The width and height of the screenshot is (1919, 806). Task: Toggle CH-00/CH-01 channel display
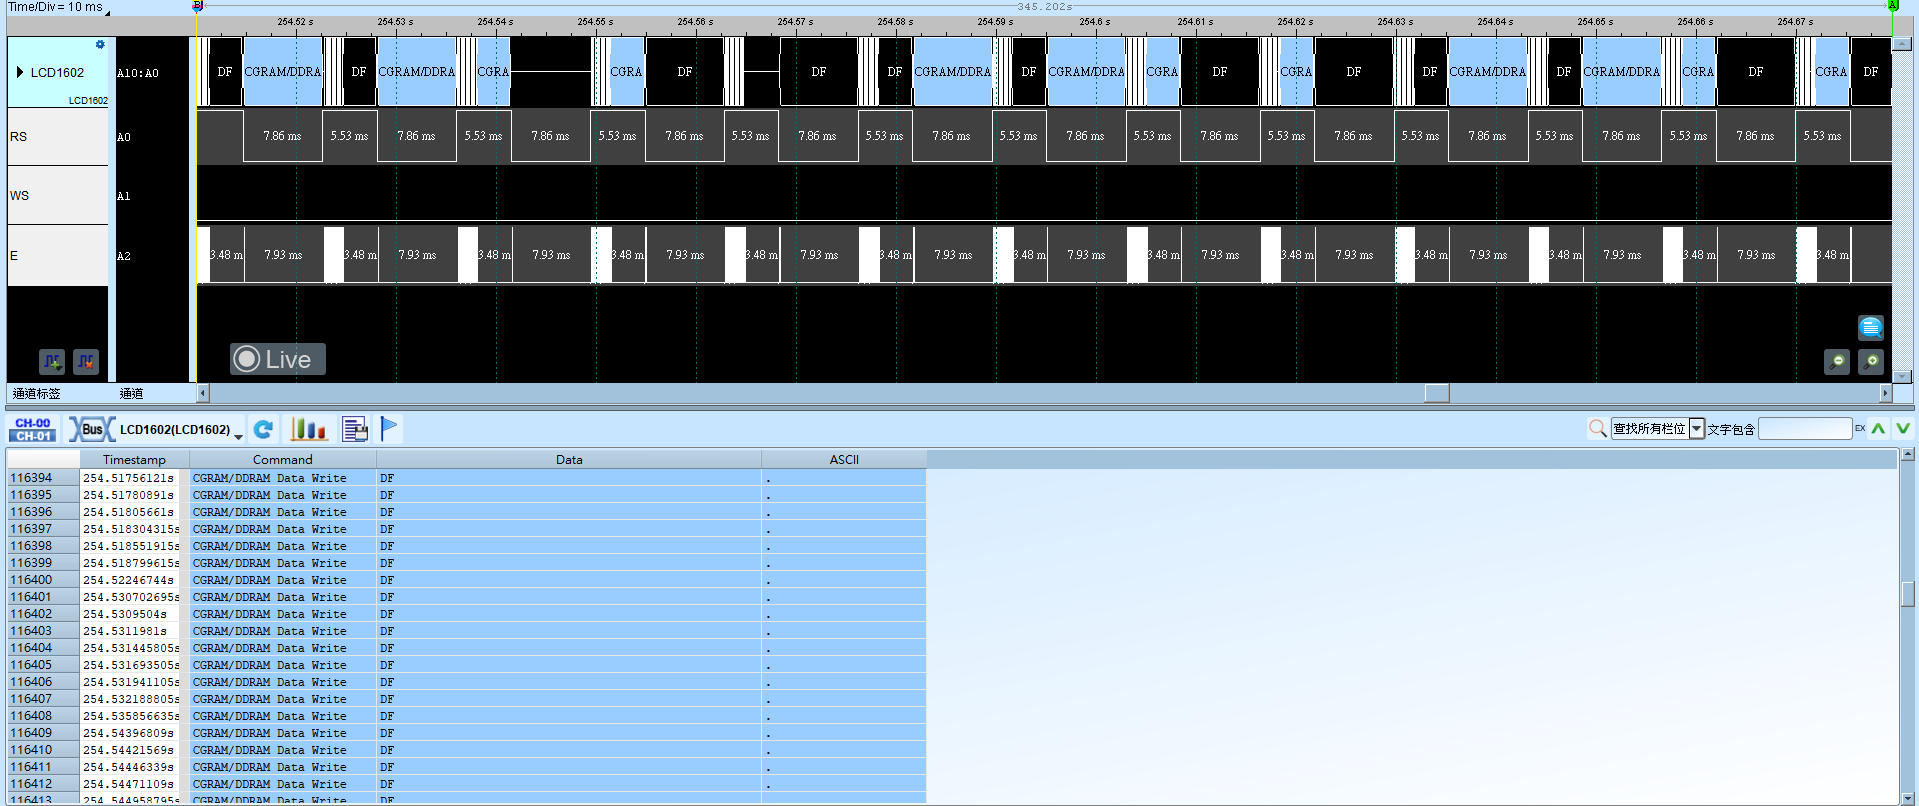(x=32, y=429)
